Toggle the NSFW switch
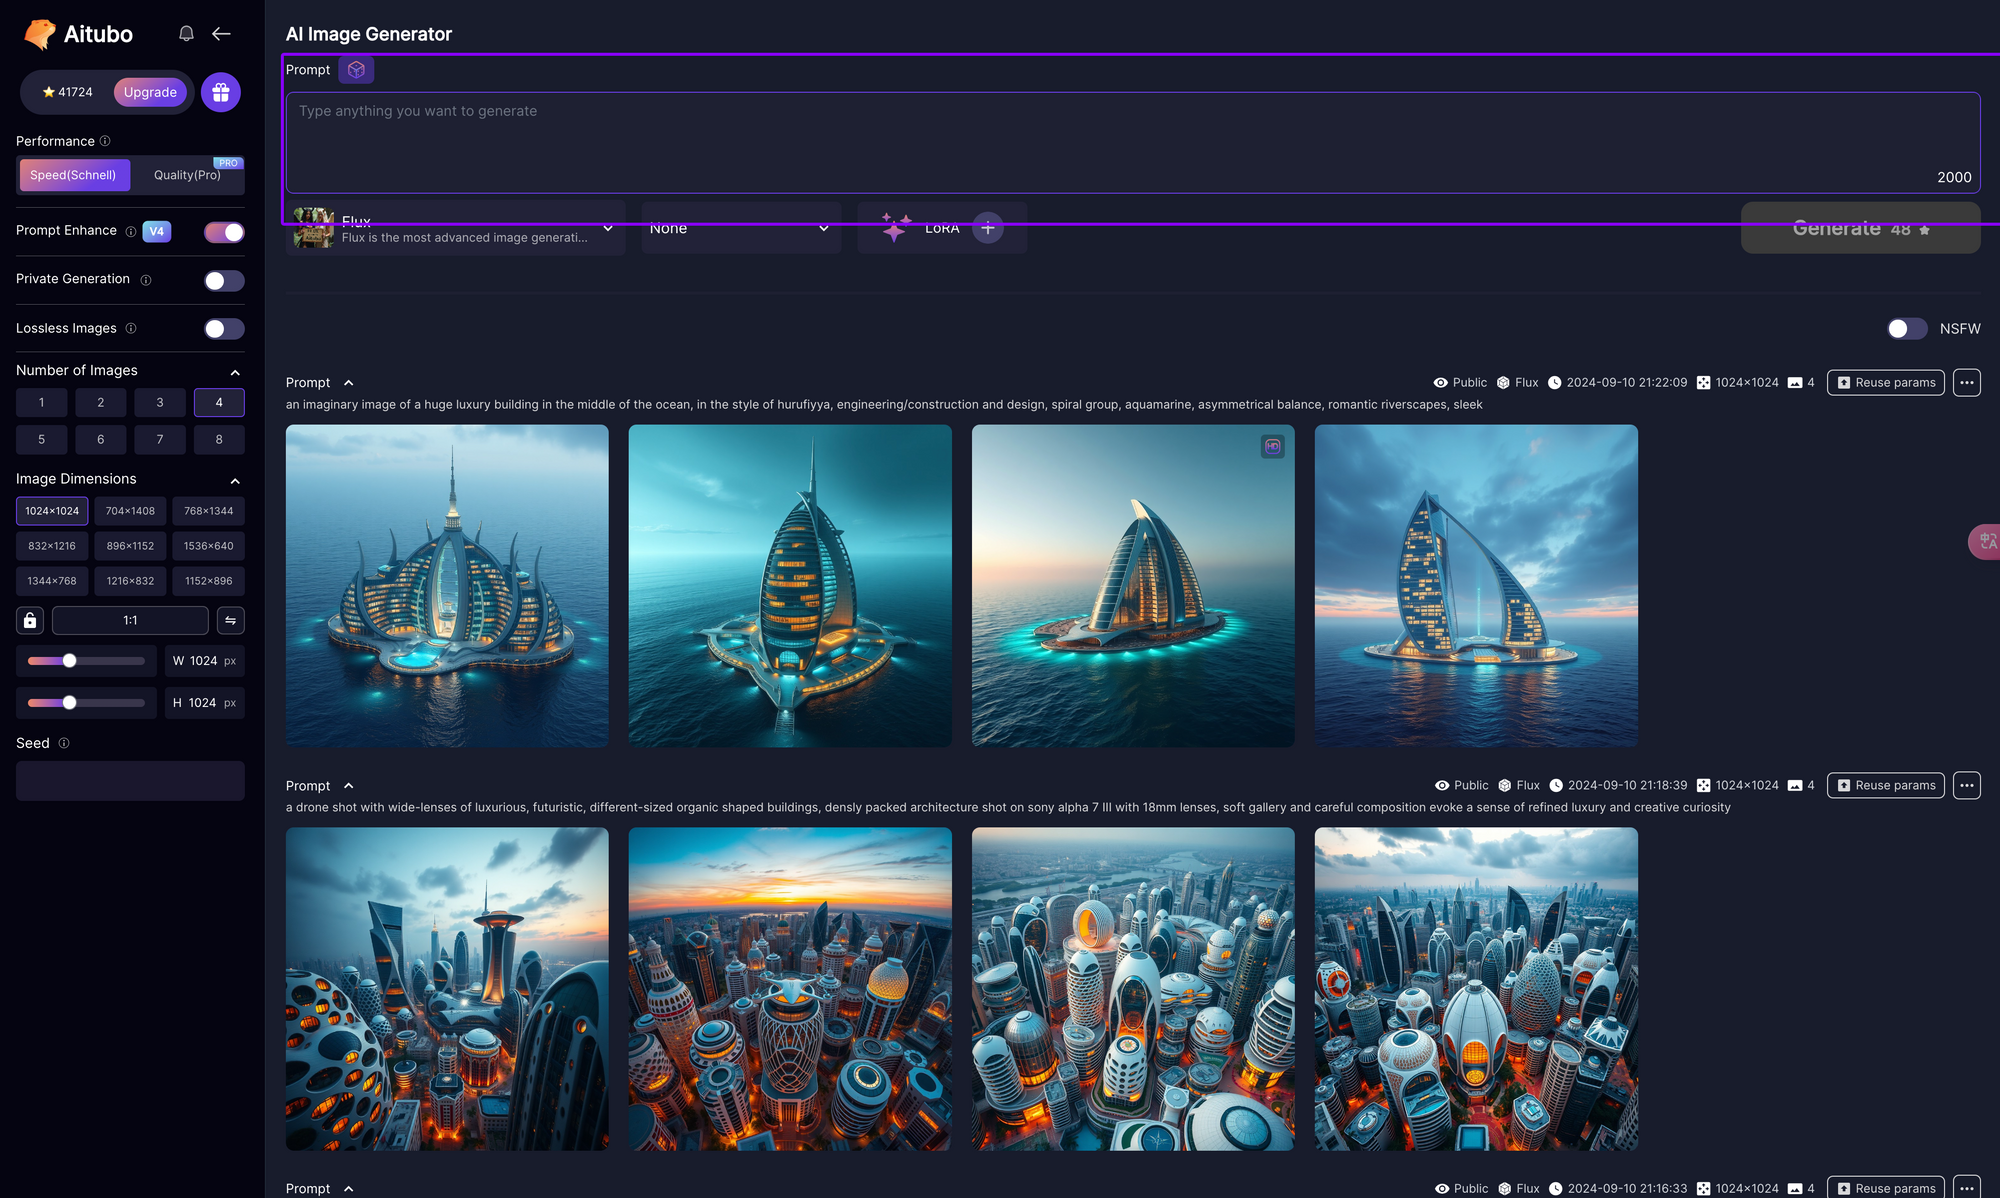Screen dimensions: 2000x1198 pyautogui.click(x=1907, y=329)
